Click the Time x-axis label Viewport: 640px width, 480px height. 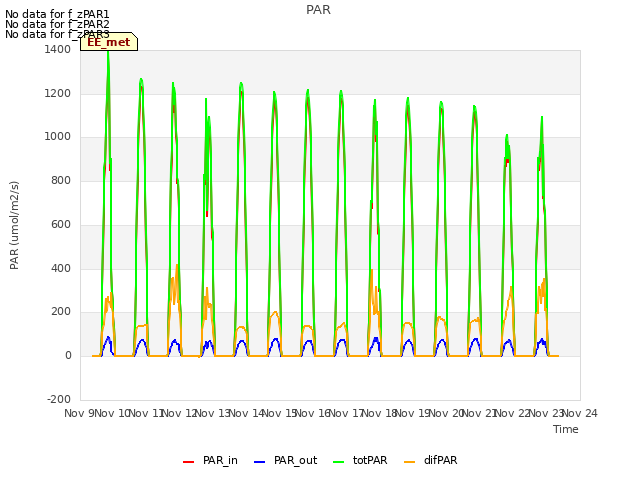click(566, 429)
